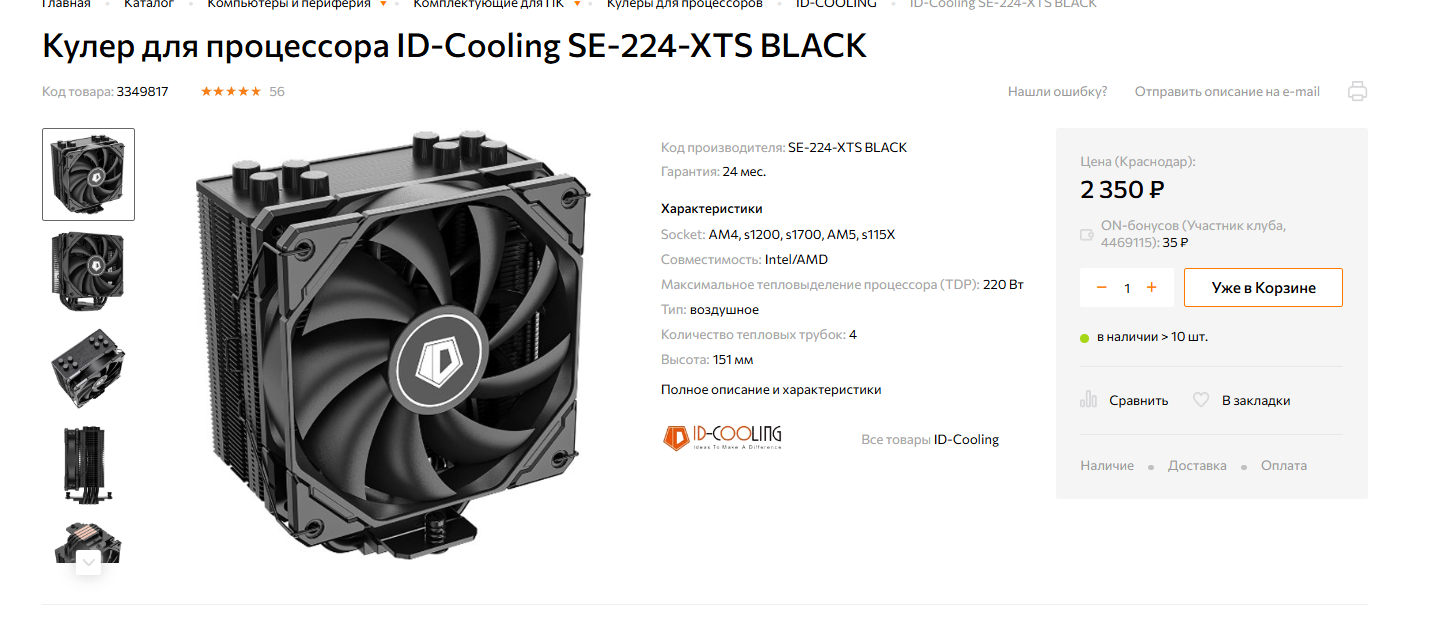
Task: Click the five-star rating icons
Action: [x=231, y=91]
